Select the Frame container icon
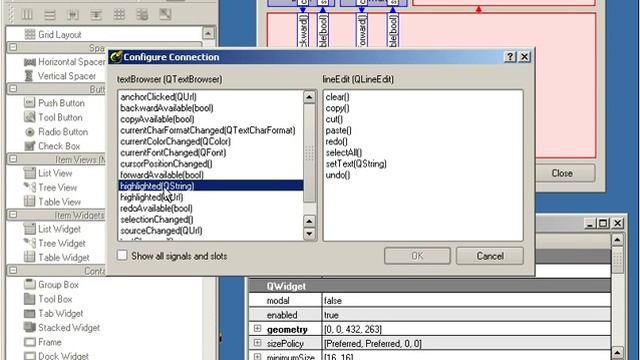Viewport: 640px width, 360px height. tap(29, 342)
